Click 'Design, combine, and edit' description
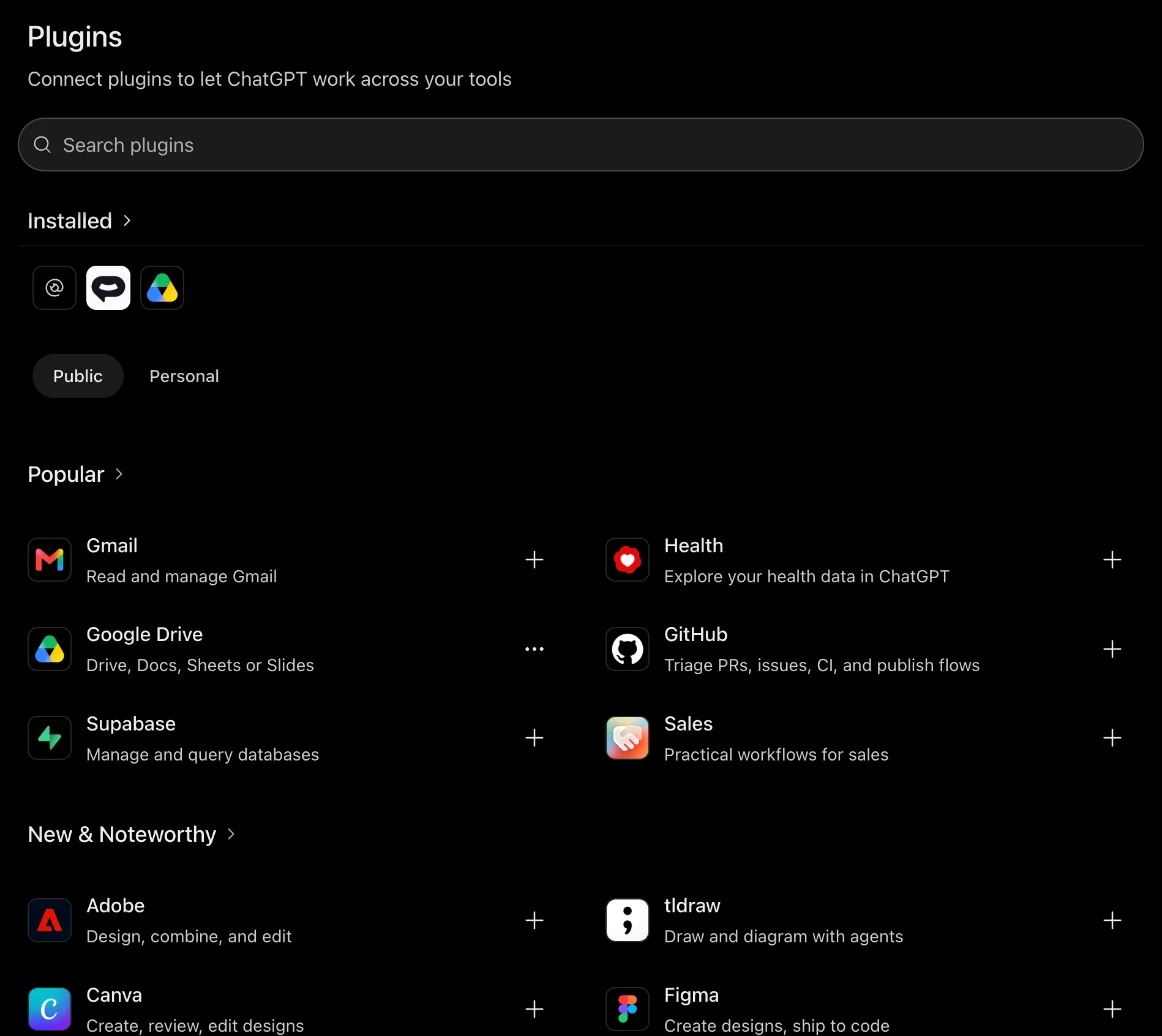This screenshot has width=1162, height=1036. pyautogui.click(x=189, y=937)
